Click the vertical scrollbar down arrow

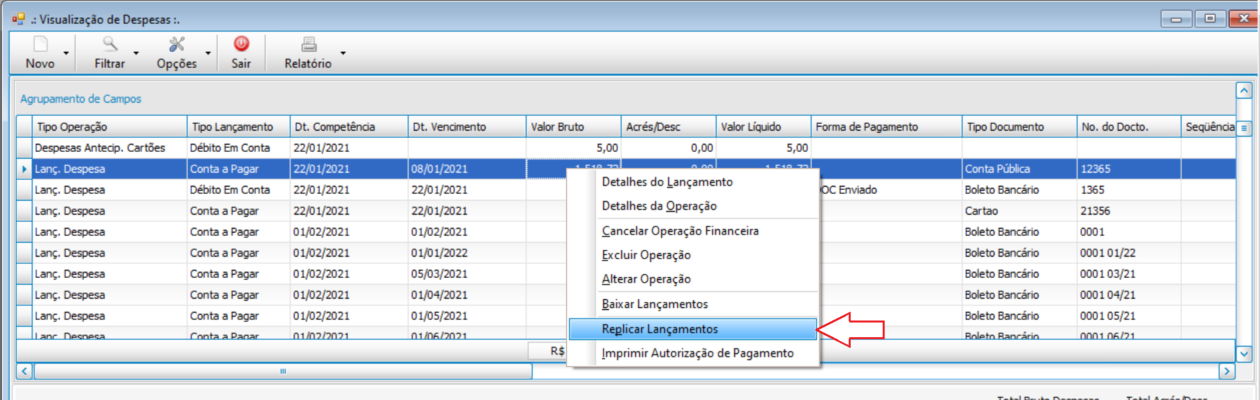[1244, 354]
